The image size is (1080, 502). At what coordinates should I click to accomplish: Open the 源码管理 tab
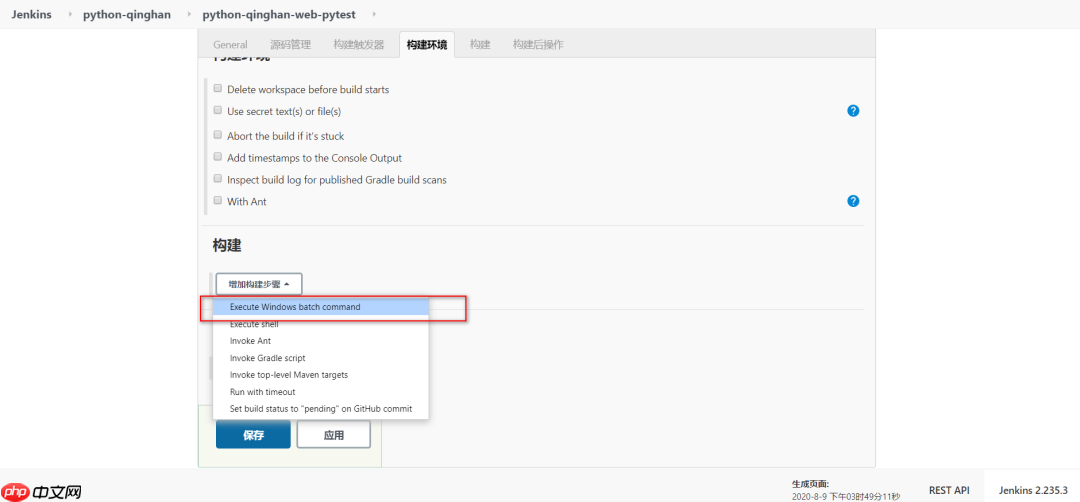(x=290, y=45)
